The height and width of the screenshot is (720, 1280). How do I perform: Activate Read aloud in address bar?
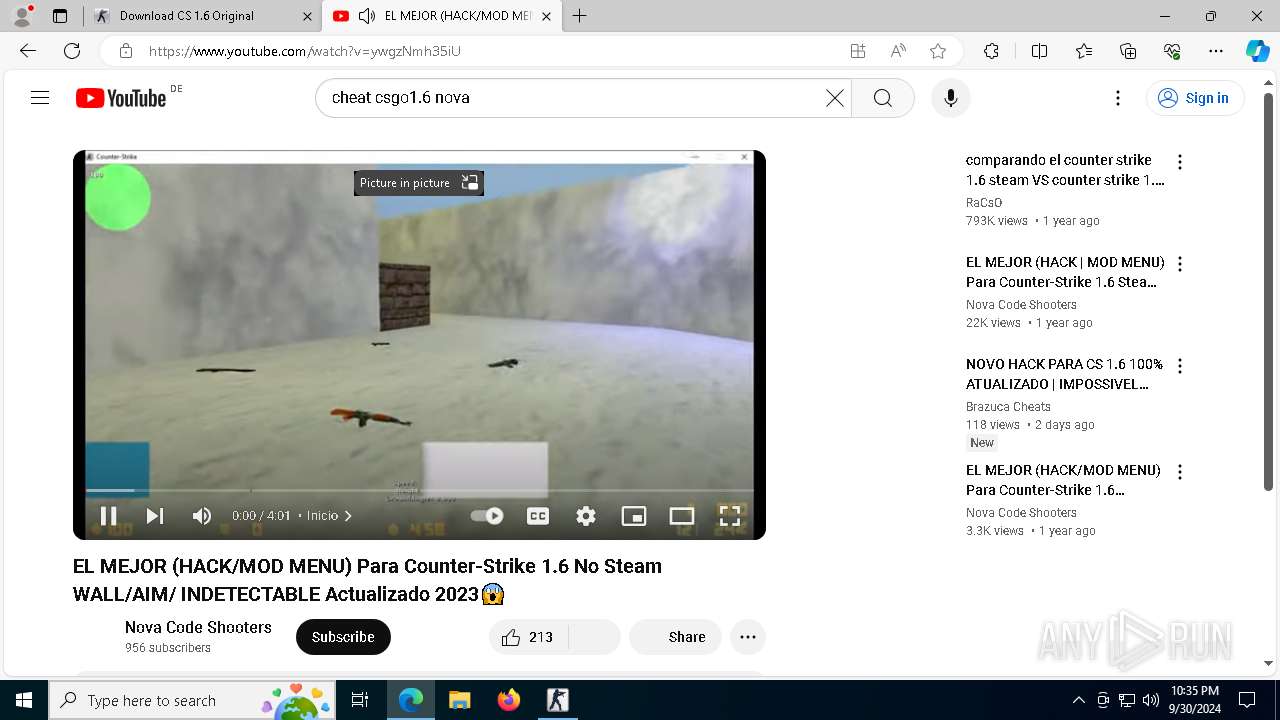pyautogui.click(x=898, y=51)
